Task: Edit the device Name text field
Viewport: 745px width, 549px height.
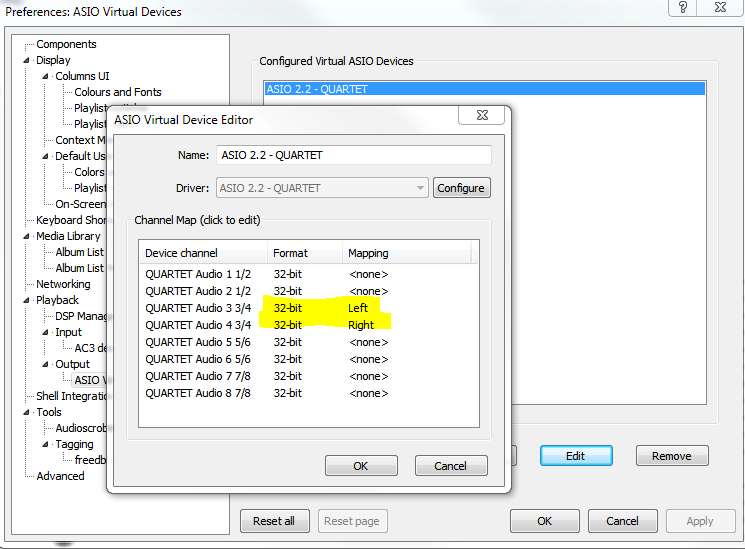Action: [x=353, y=155]
